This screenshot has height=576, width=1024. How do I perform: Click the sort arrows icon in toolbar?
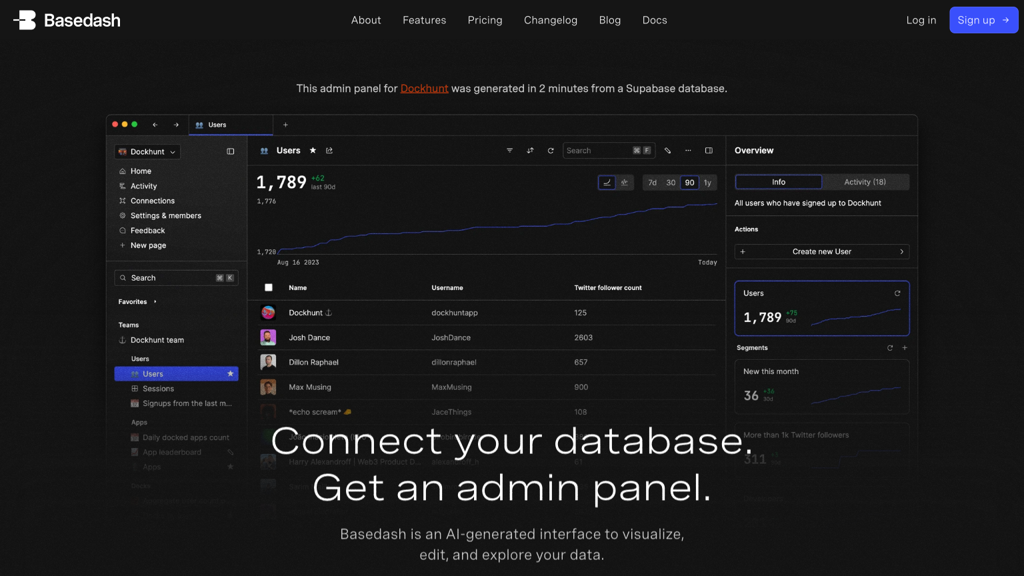(x=530, y=151)
